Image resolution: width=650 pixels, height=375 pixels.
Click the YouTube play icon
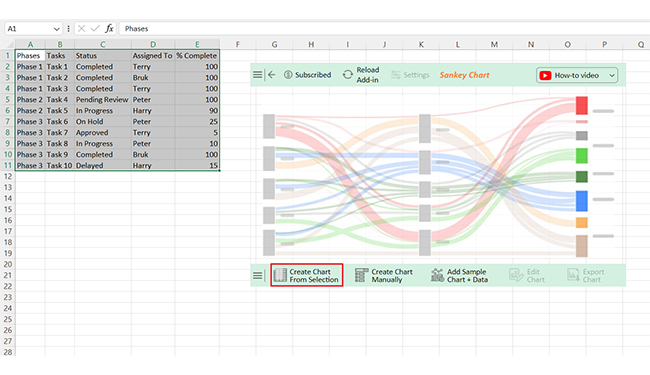coord(545,75)
